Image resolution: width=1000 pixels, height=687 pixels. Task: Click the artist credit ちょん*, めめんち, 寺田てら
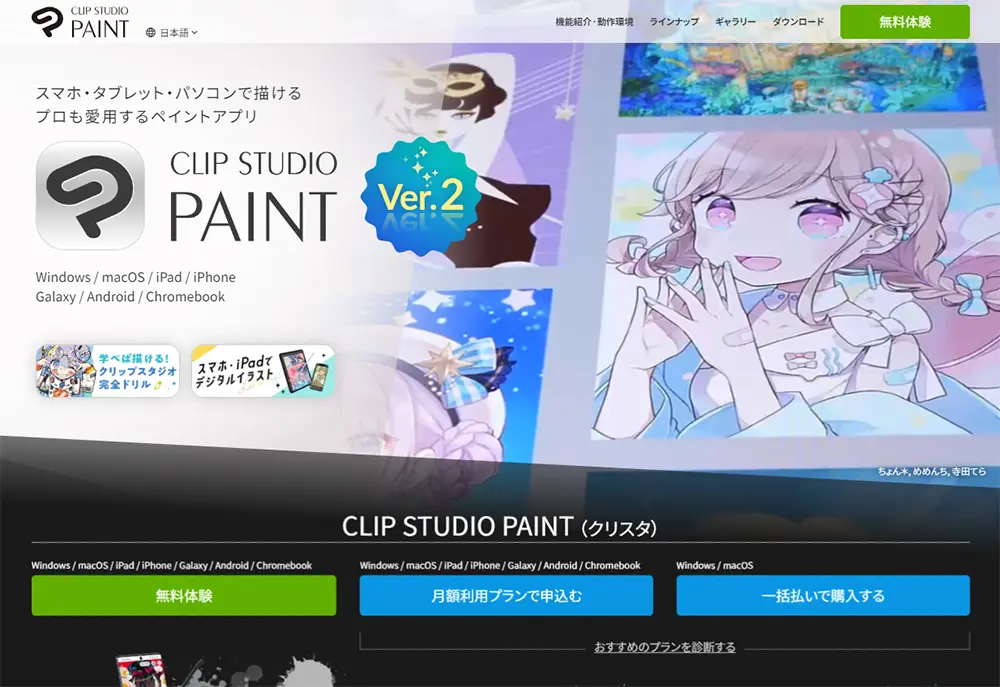931,471
